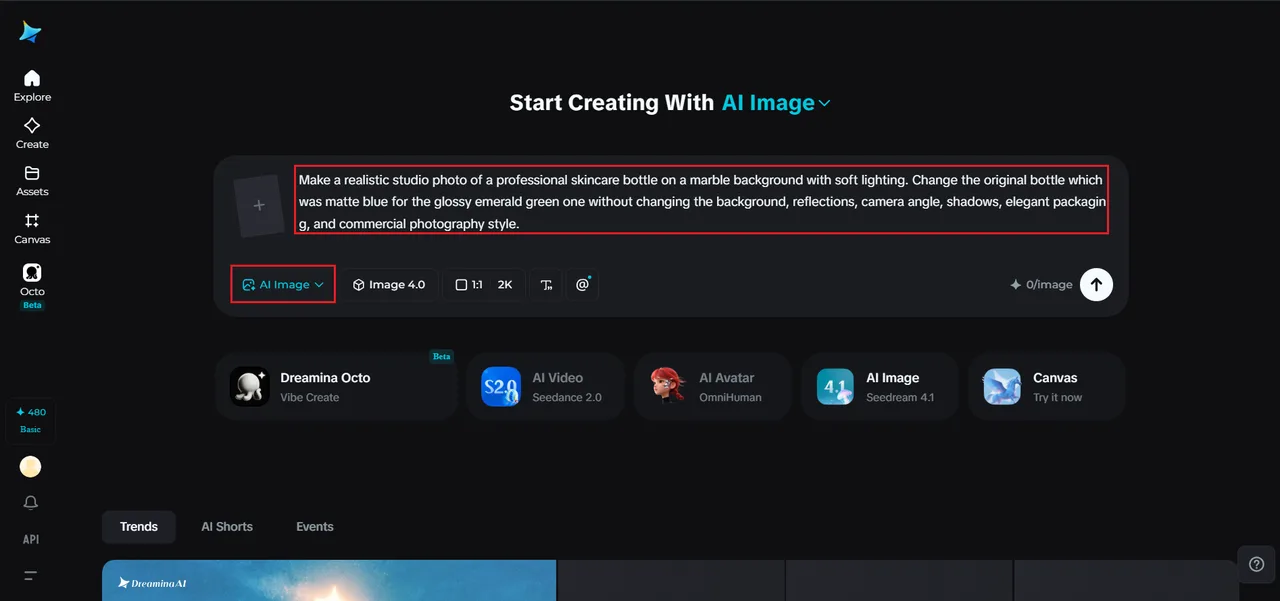Open Canvas from the sidebar
This screenshot has height=601, width=1280.
pos(32,229)
